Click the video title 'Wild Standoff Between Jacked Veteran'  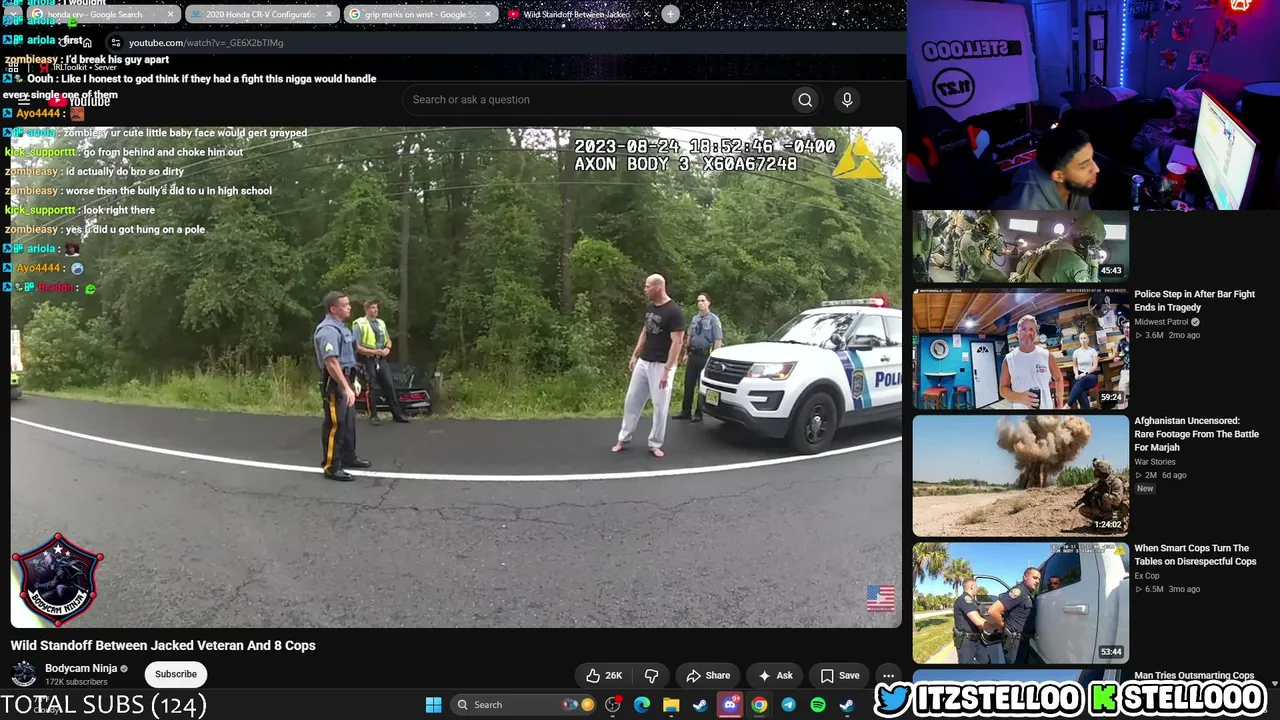[163, 646]
